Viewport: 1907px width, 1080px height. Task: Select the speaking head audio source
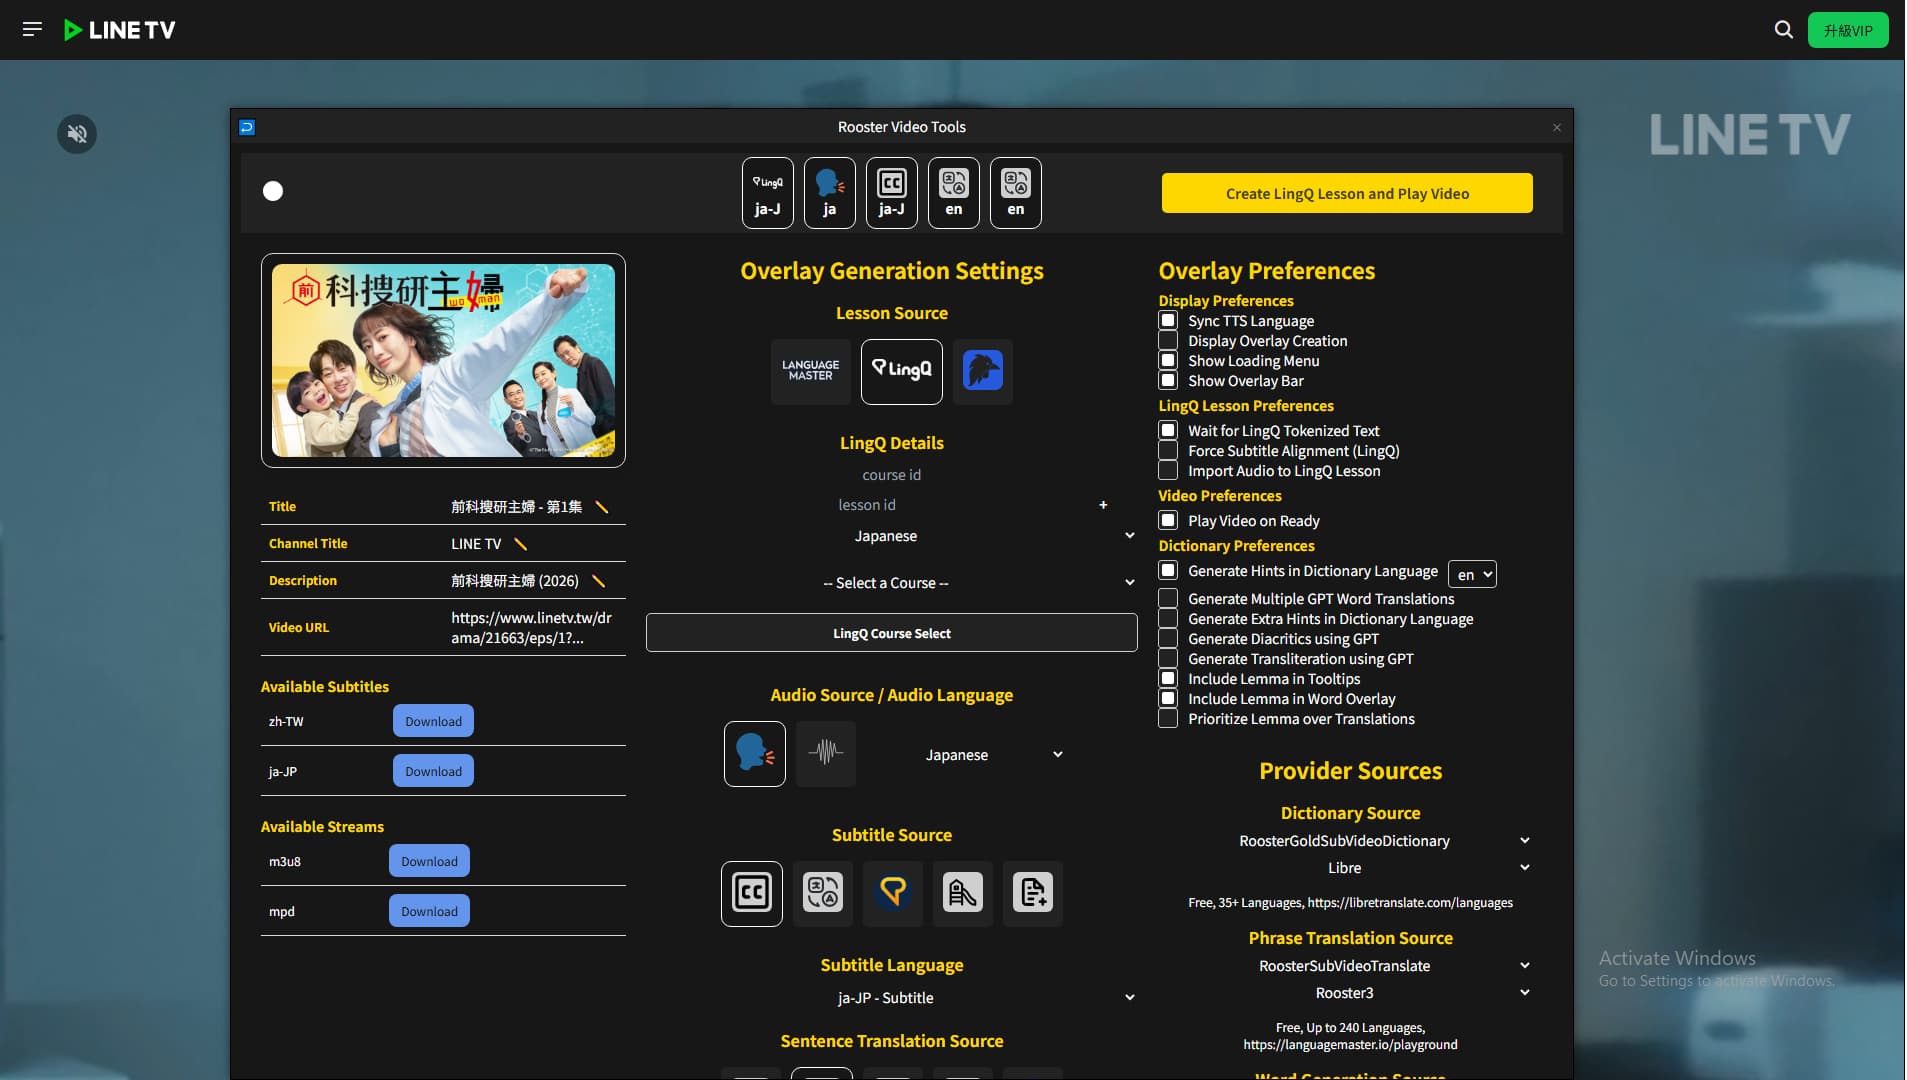click(x=754, y=753)
